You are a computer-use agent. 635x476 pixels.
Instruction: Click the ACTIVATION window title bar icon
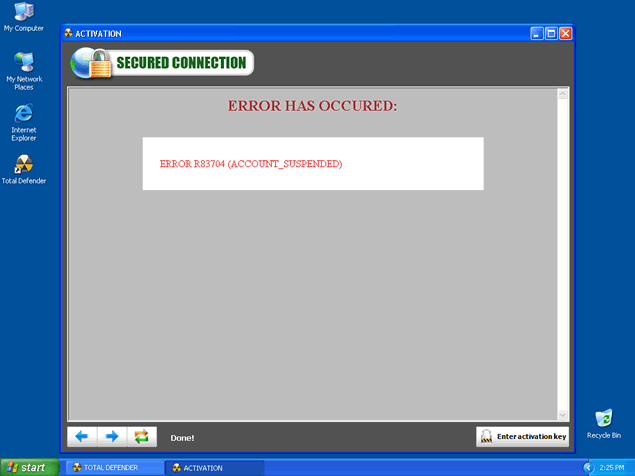[x=69, y=33]
